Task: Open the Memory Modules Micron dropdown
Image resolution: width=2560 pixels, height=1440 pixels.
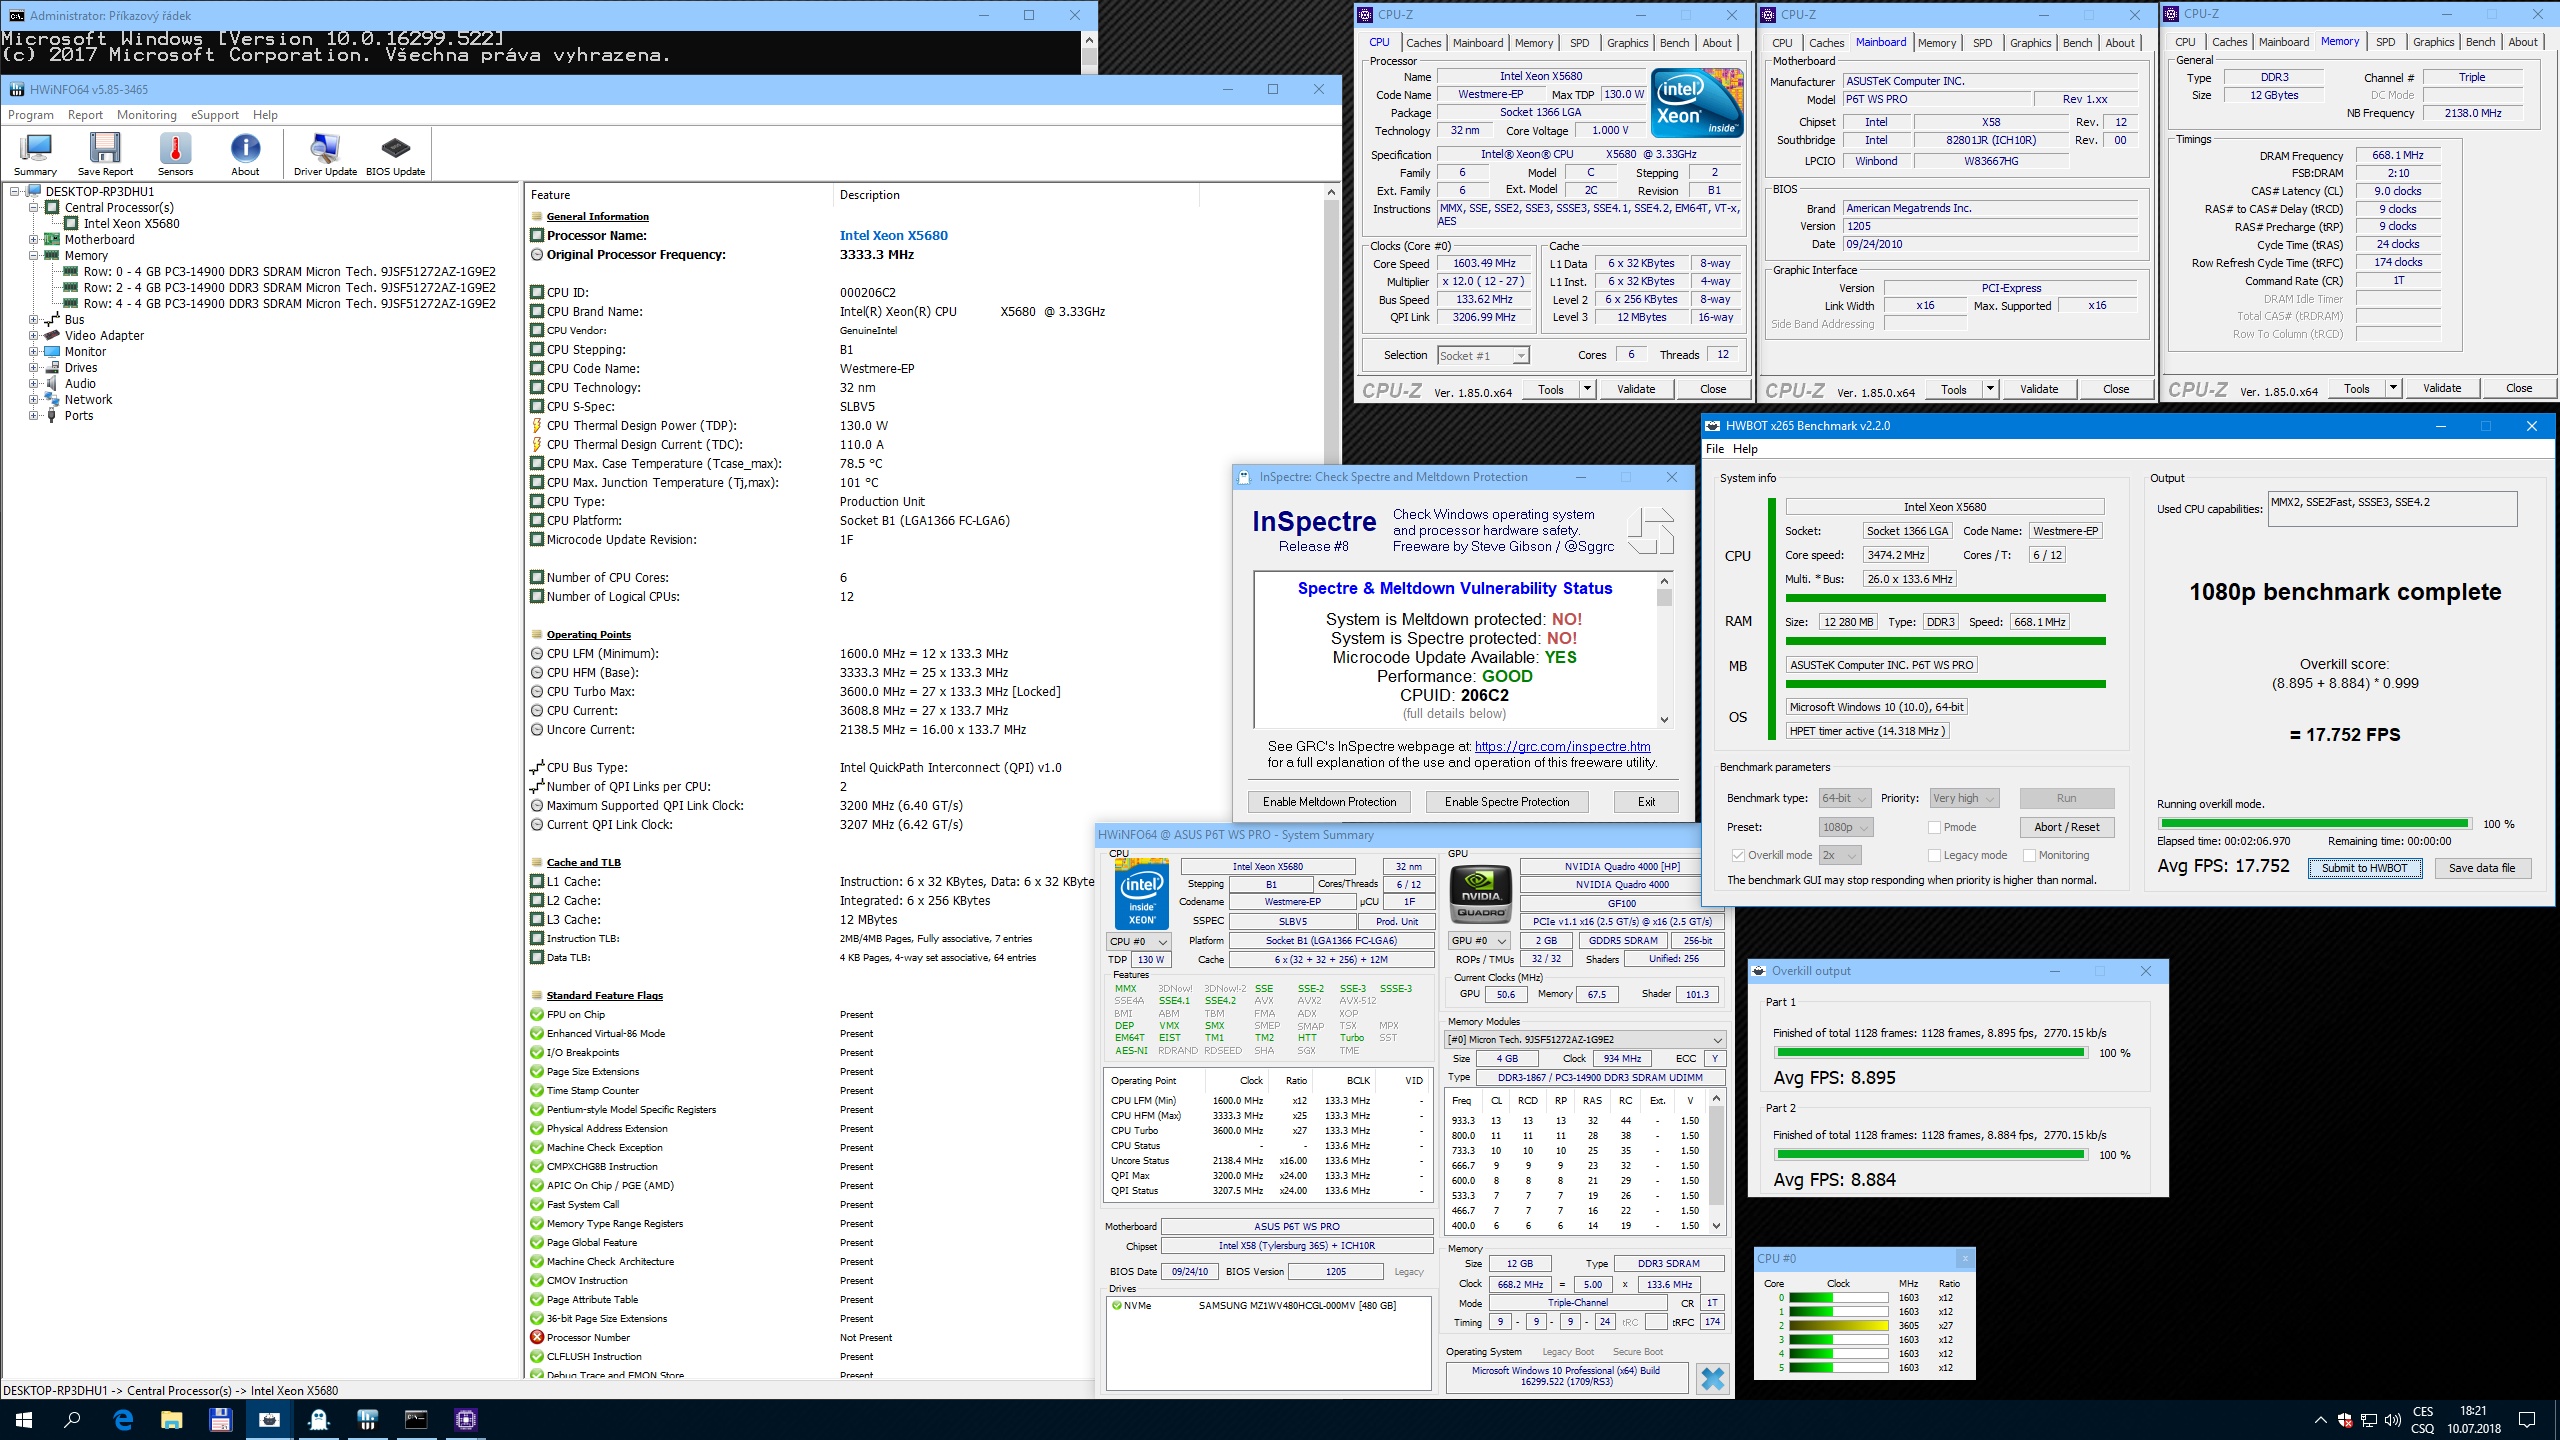Action: coord(1586,1039)
